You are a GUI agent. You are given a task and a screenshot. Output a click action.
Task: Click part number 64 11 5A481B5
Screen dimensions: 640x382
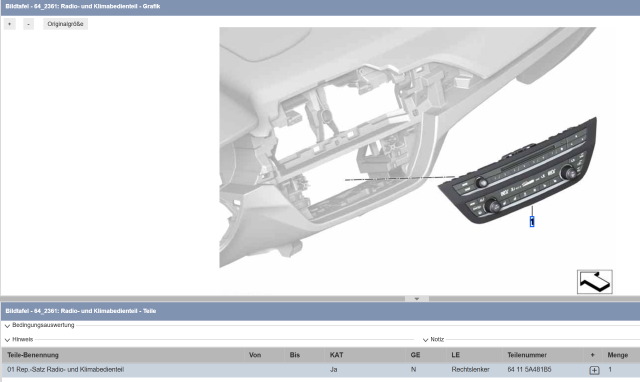click(529, 369)
